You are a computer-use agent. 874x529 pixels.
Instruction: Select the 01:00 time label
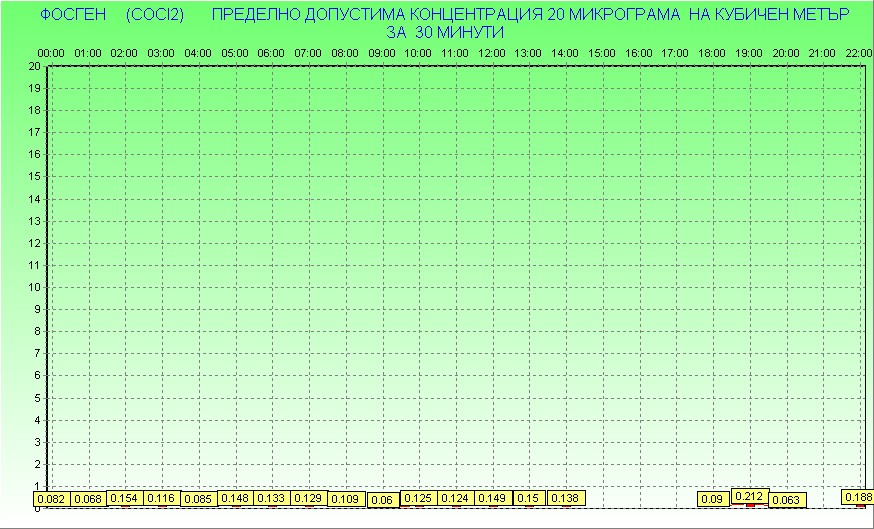click(x=88, y=54)
